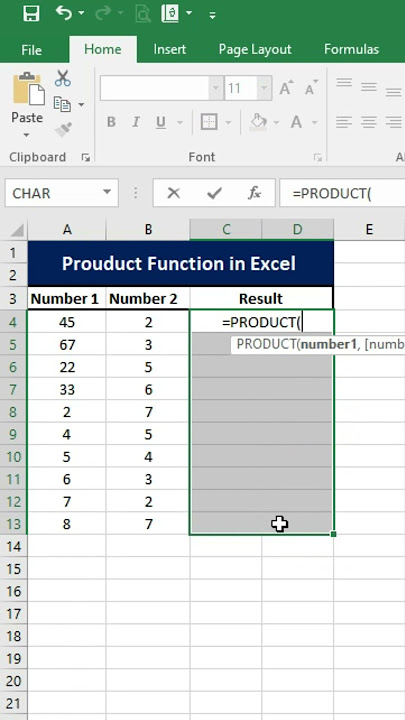This screenshot has height=720, width=405.
Task: Toggle Italic formatting
Action: pyautogui.click(x=136, y=122)
